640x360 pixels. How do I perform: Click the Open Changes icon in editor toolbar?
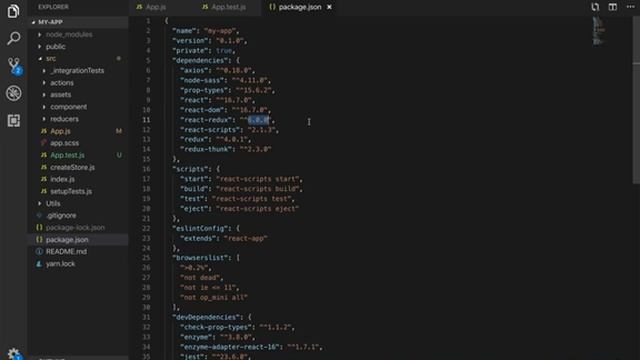(x=595, y=7)
